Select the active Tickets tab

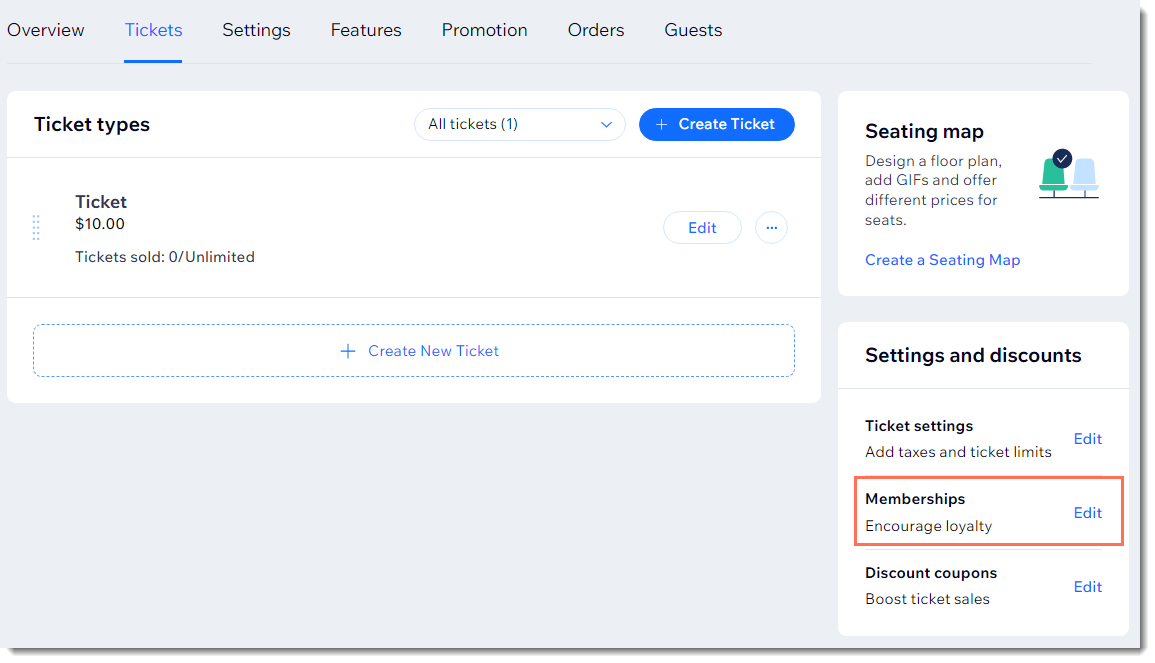(x=153, y=30)
